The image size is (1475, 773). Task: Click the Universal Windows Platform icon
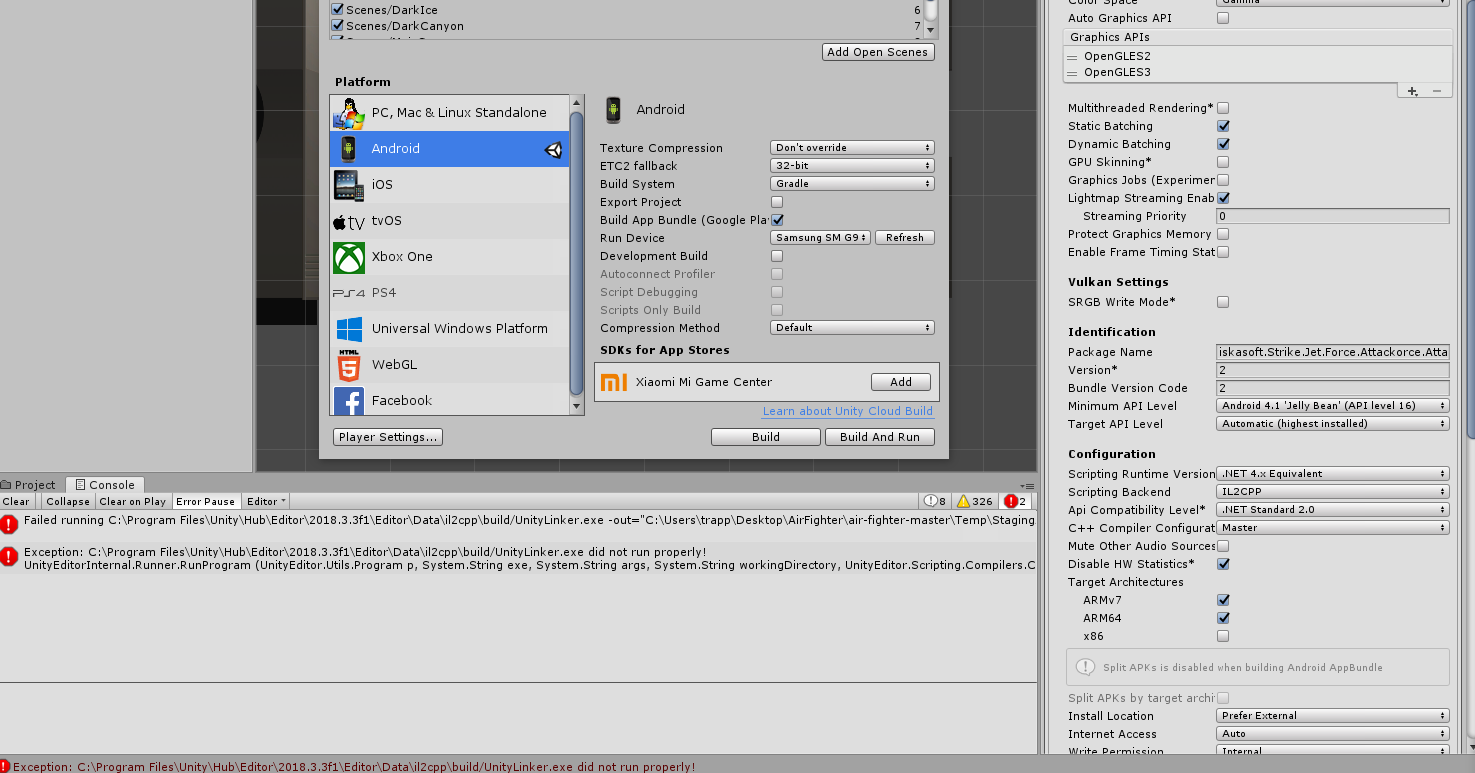(349, 329)
